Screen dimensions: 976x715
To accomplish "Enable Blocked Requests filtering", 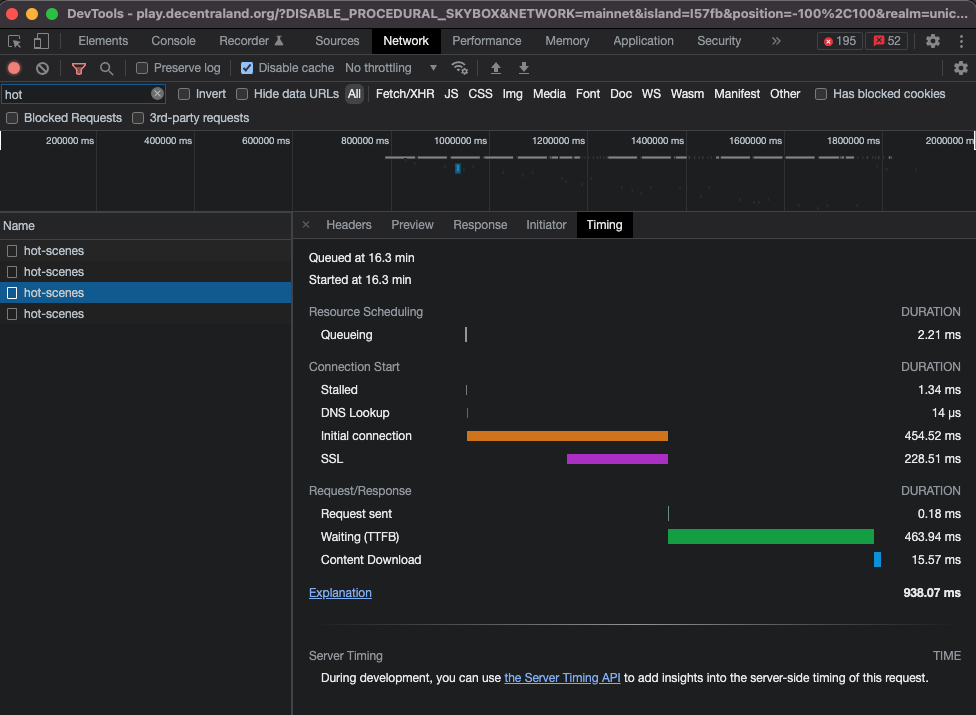I will [10, 117].
